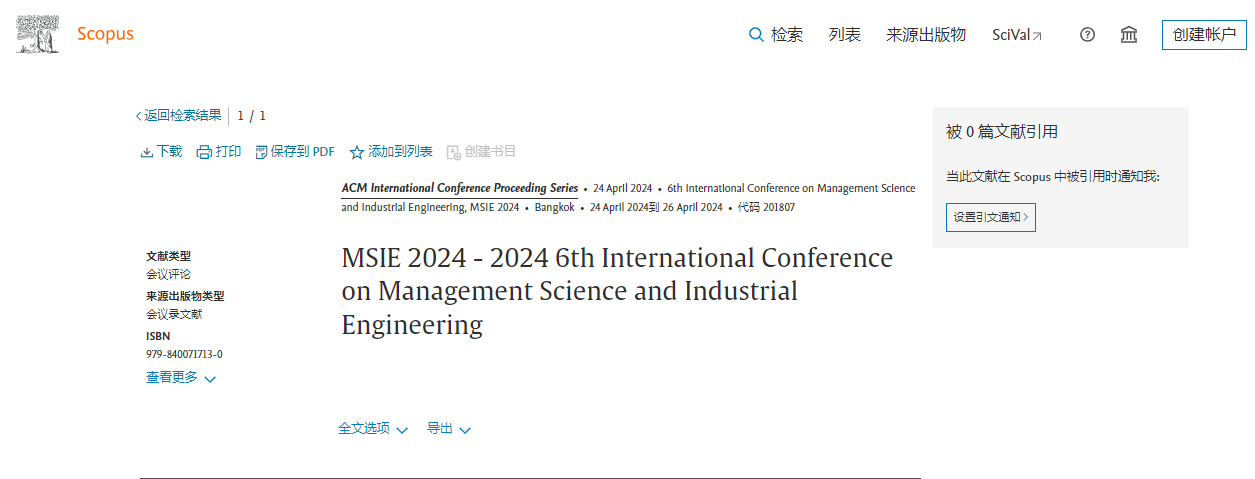Expand 查看更多 details
Viewport: 1255px width, 479px height.
[181, 378]
